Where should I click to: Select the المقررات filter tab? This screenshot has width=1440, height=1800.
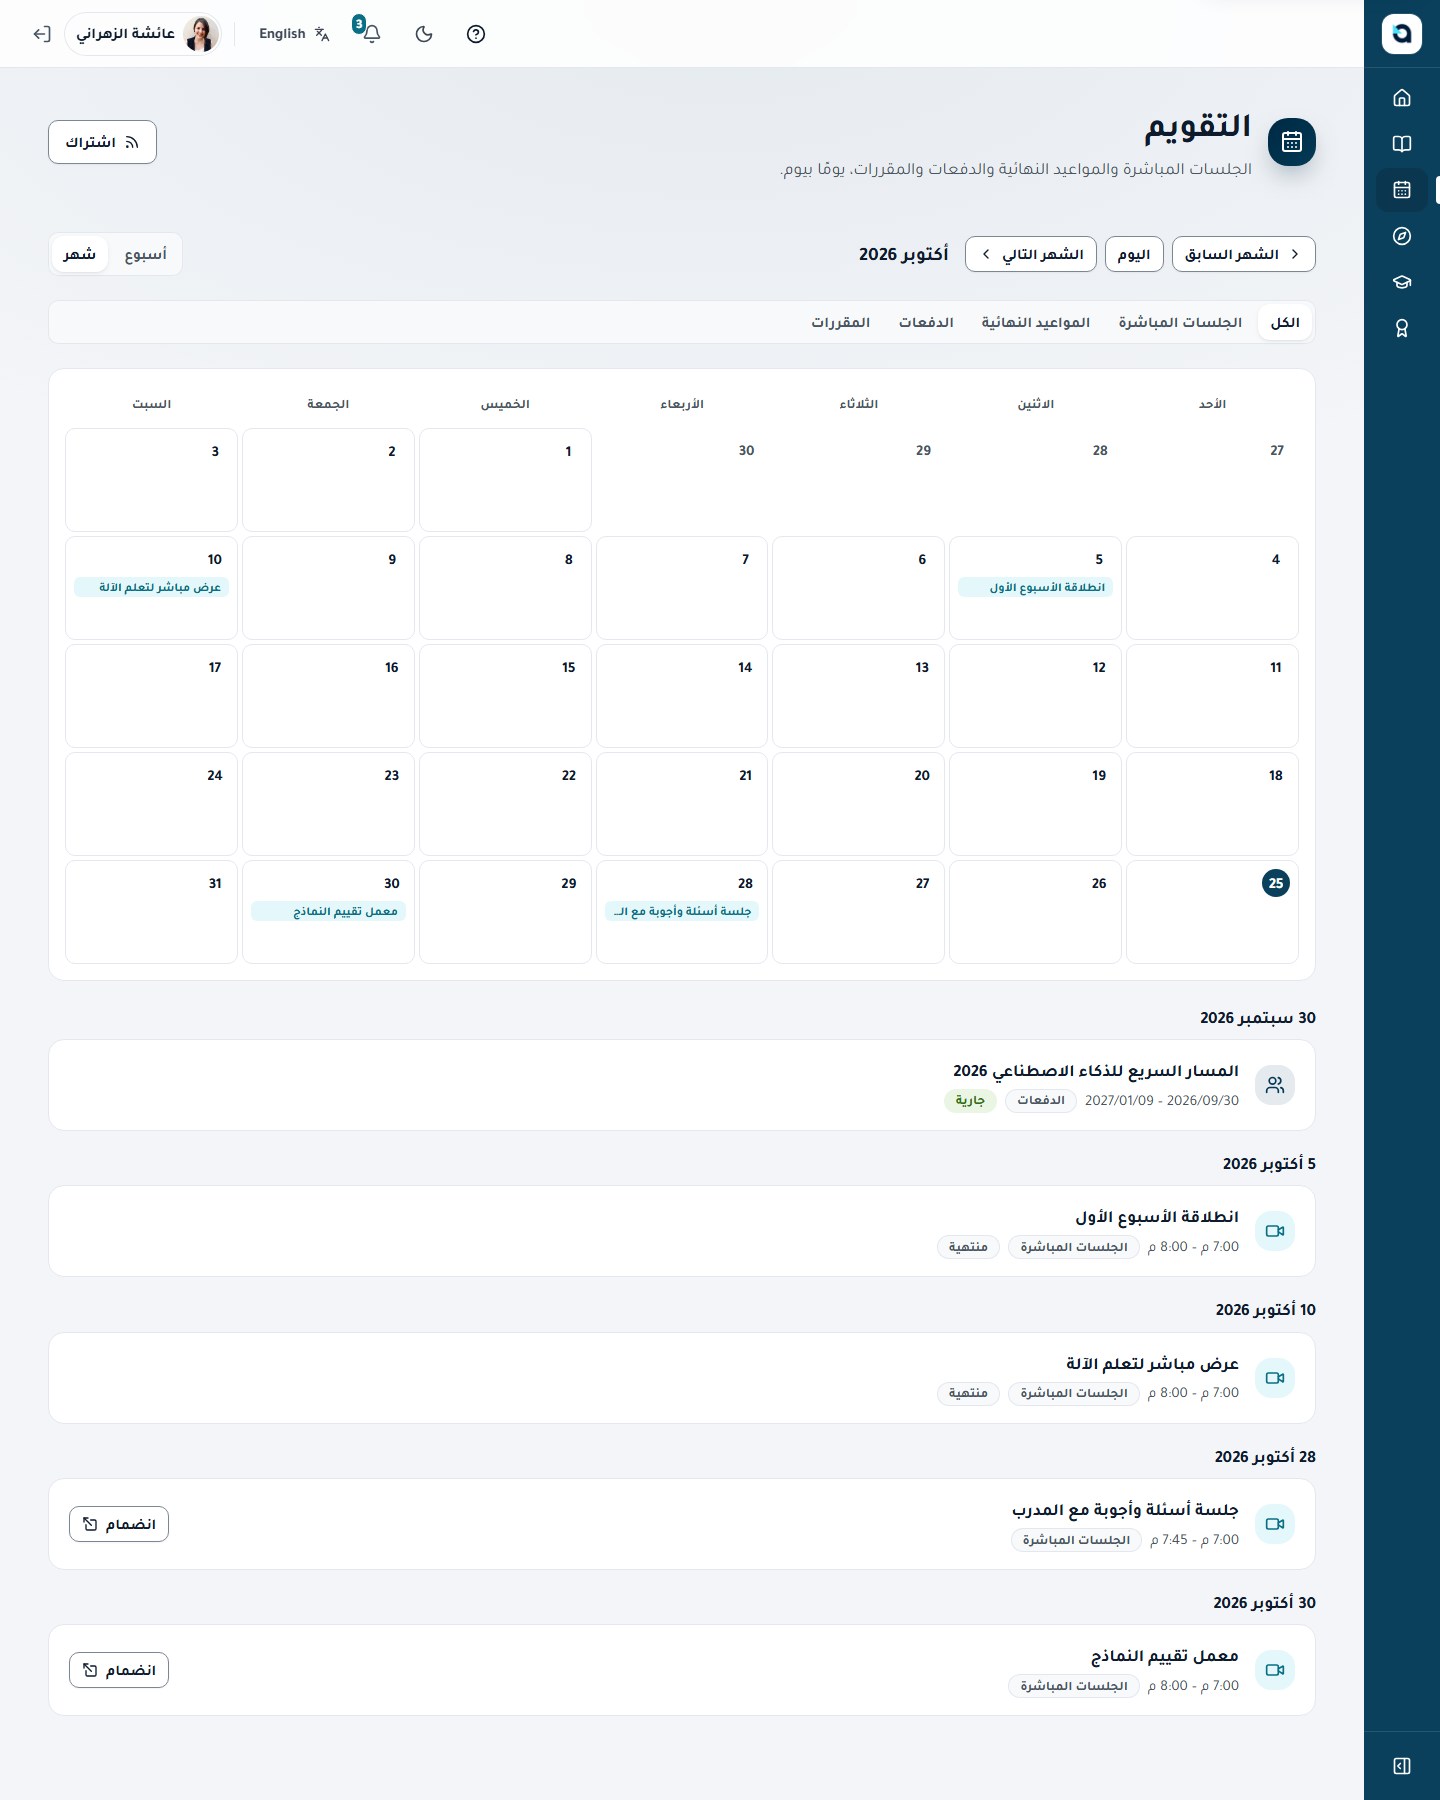[x=841, y=322]
